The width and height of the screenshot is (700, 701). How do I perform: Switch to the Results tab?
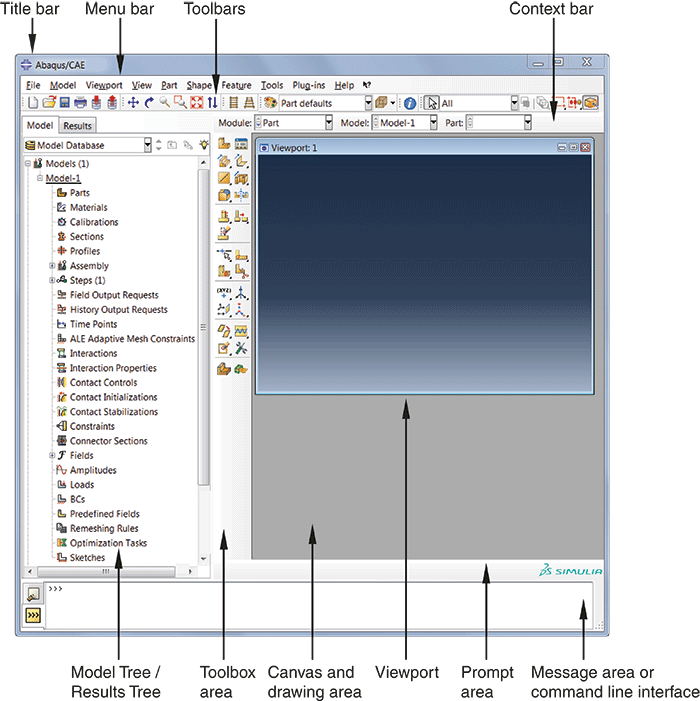78,126
